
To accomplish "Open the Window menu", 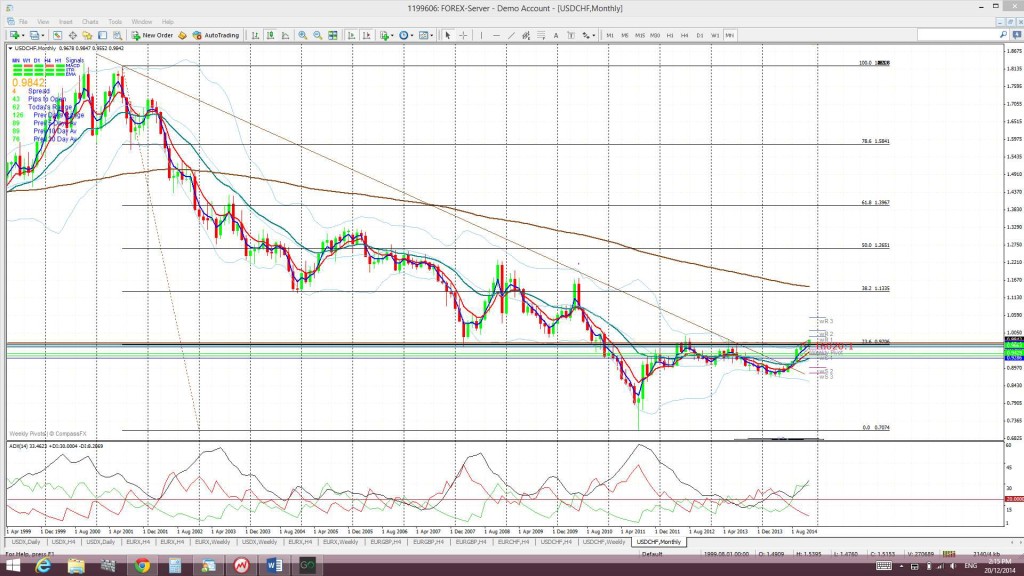I will [x=142, y=22].
